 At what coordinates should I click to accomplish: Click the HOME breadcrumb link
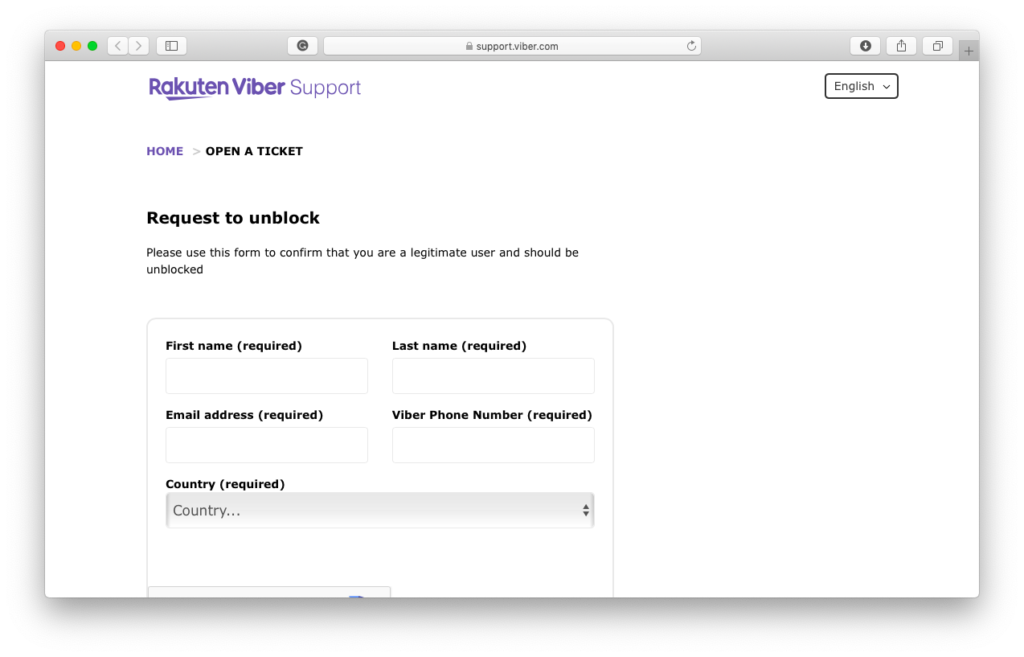tap(165, 152)
